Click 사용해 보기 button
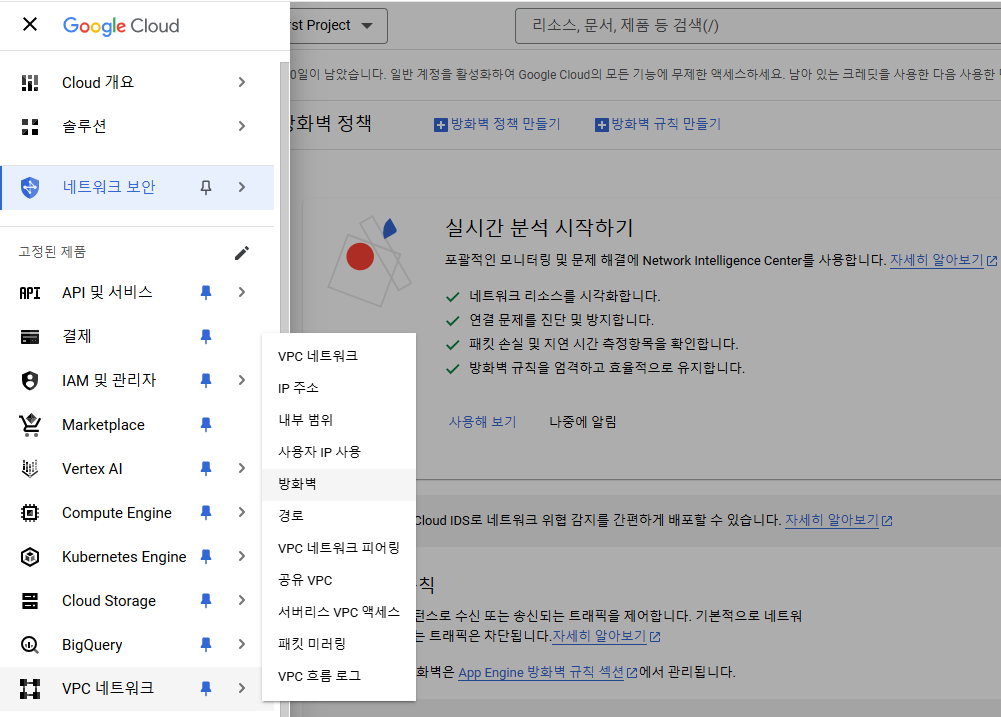This screenshot has height=717, width=1001. point(483,422)
